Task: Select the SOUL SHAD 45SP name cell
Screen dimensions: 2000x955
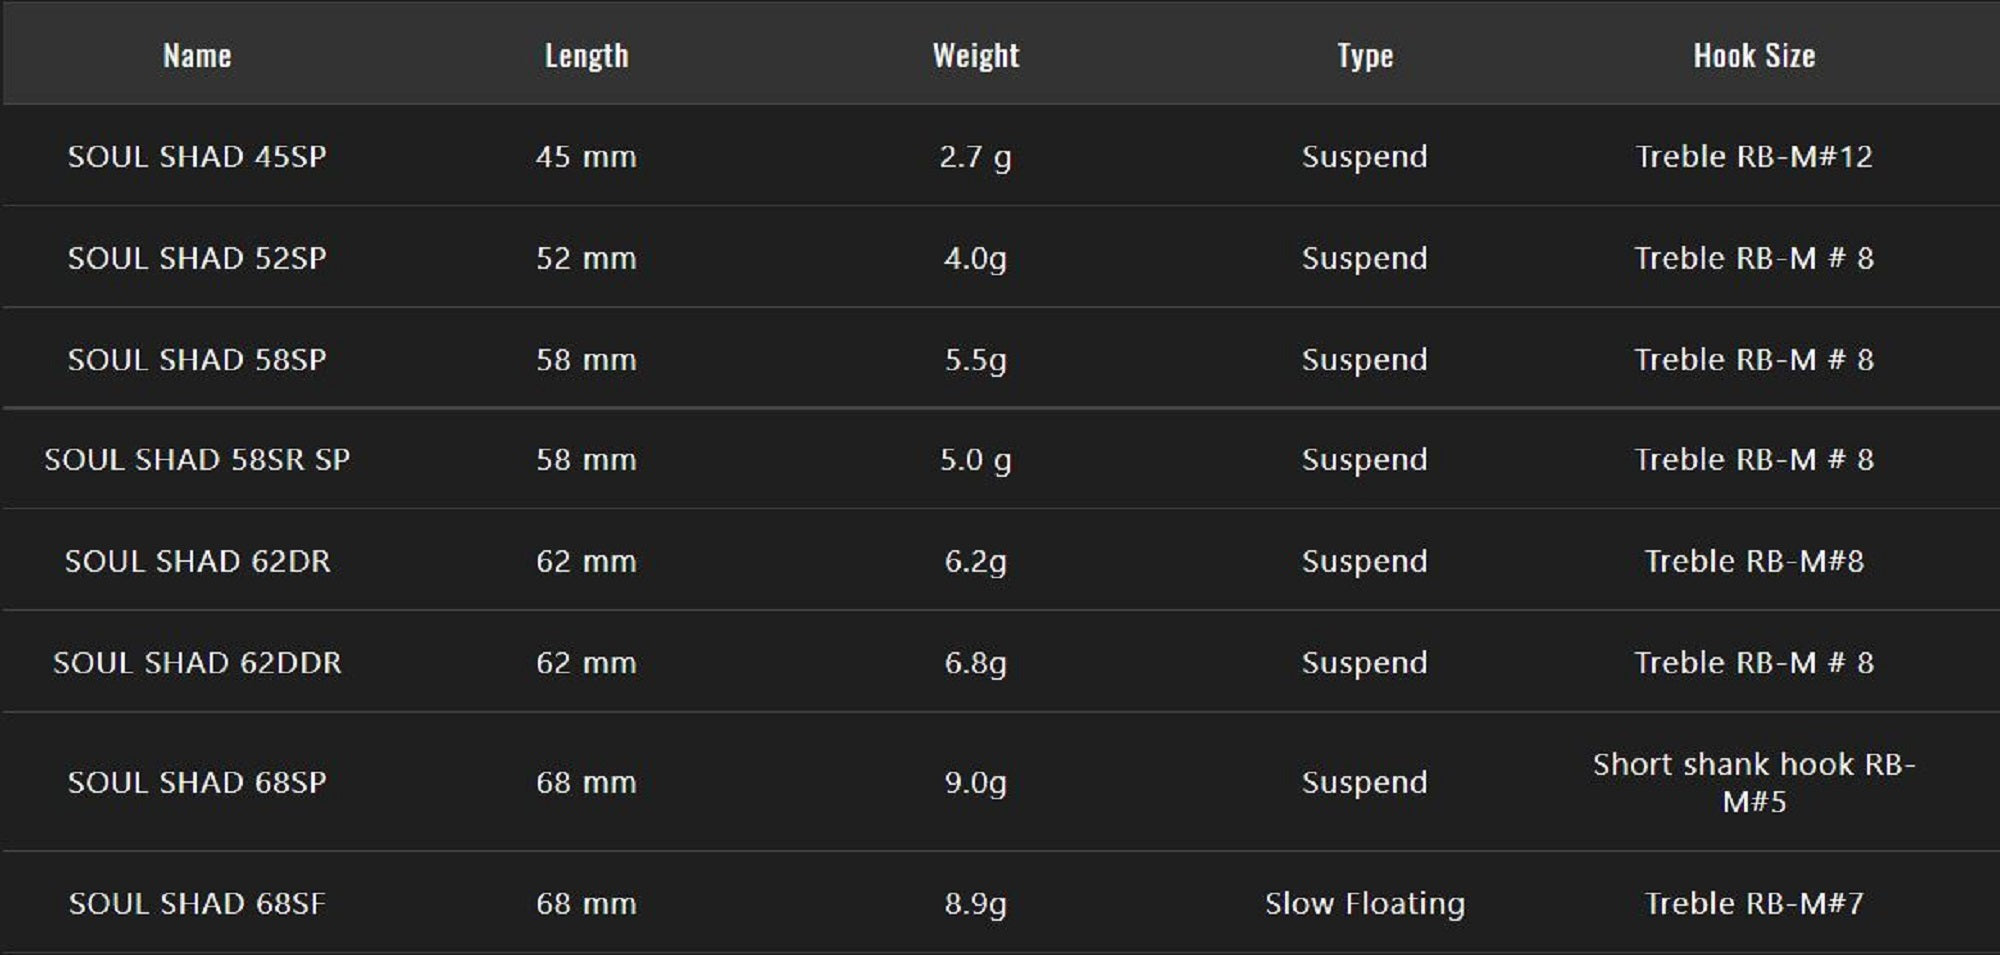Action: coord(197,157)
